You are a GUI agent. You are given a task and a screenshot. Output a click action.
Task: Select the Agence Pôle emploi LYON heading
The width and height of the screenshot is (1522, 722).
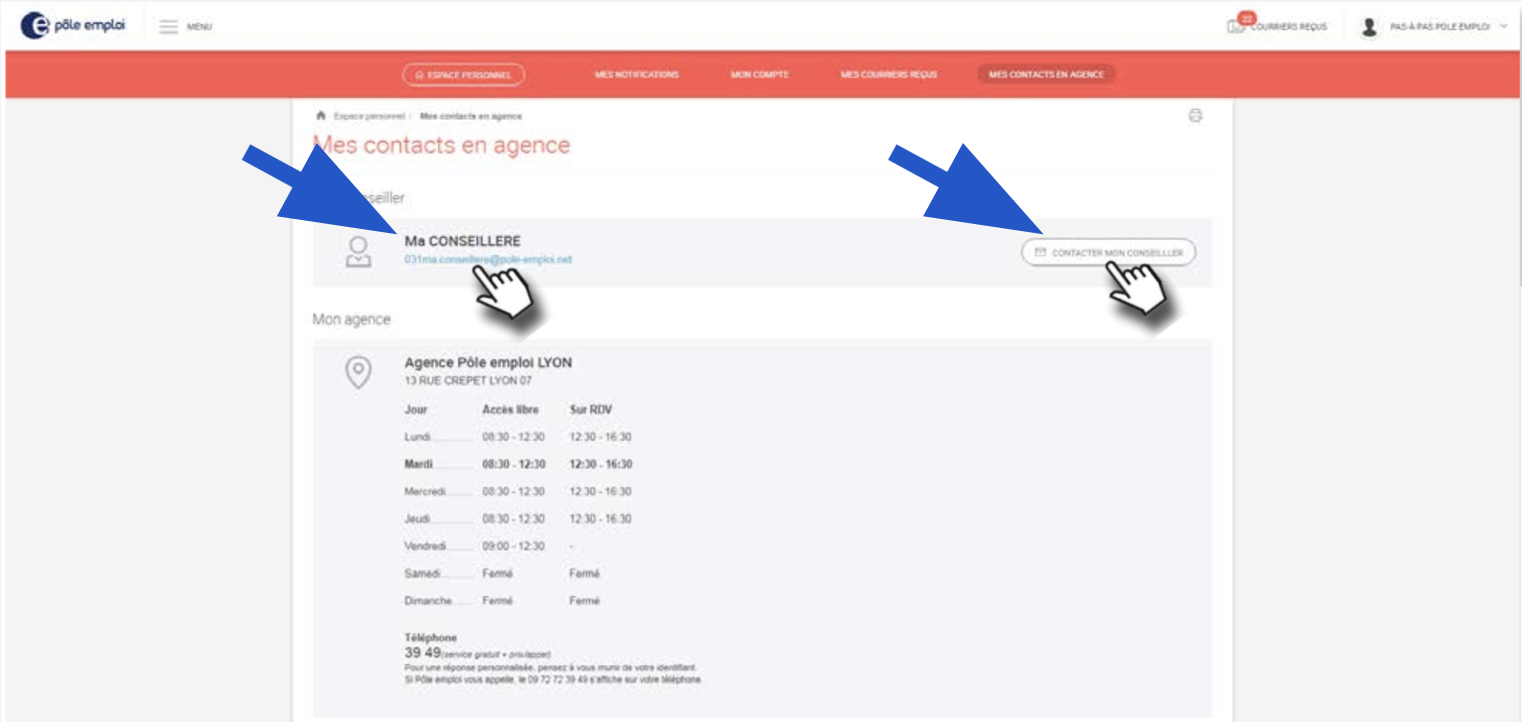(x=488, y=363)
